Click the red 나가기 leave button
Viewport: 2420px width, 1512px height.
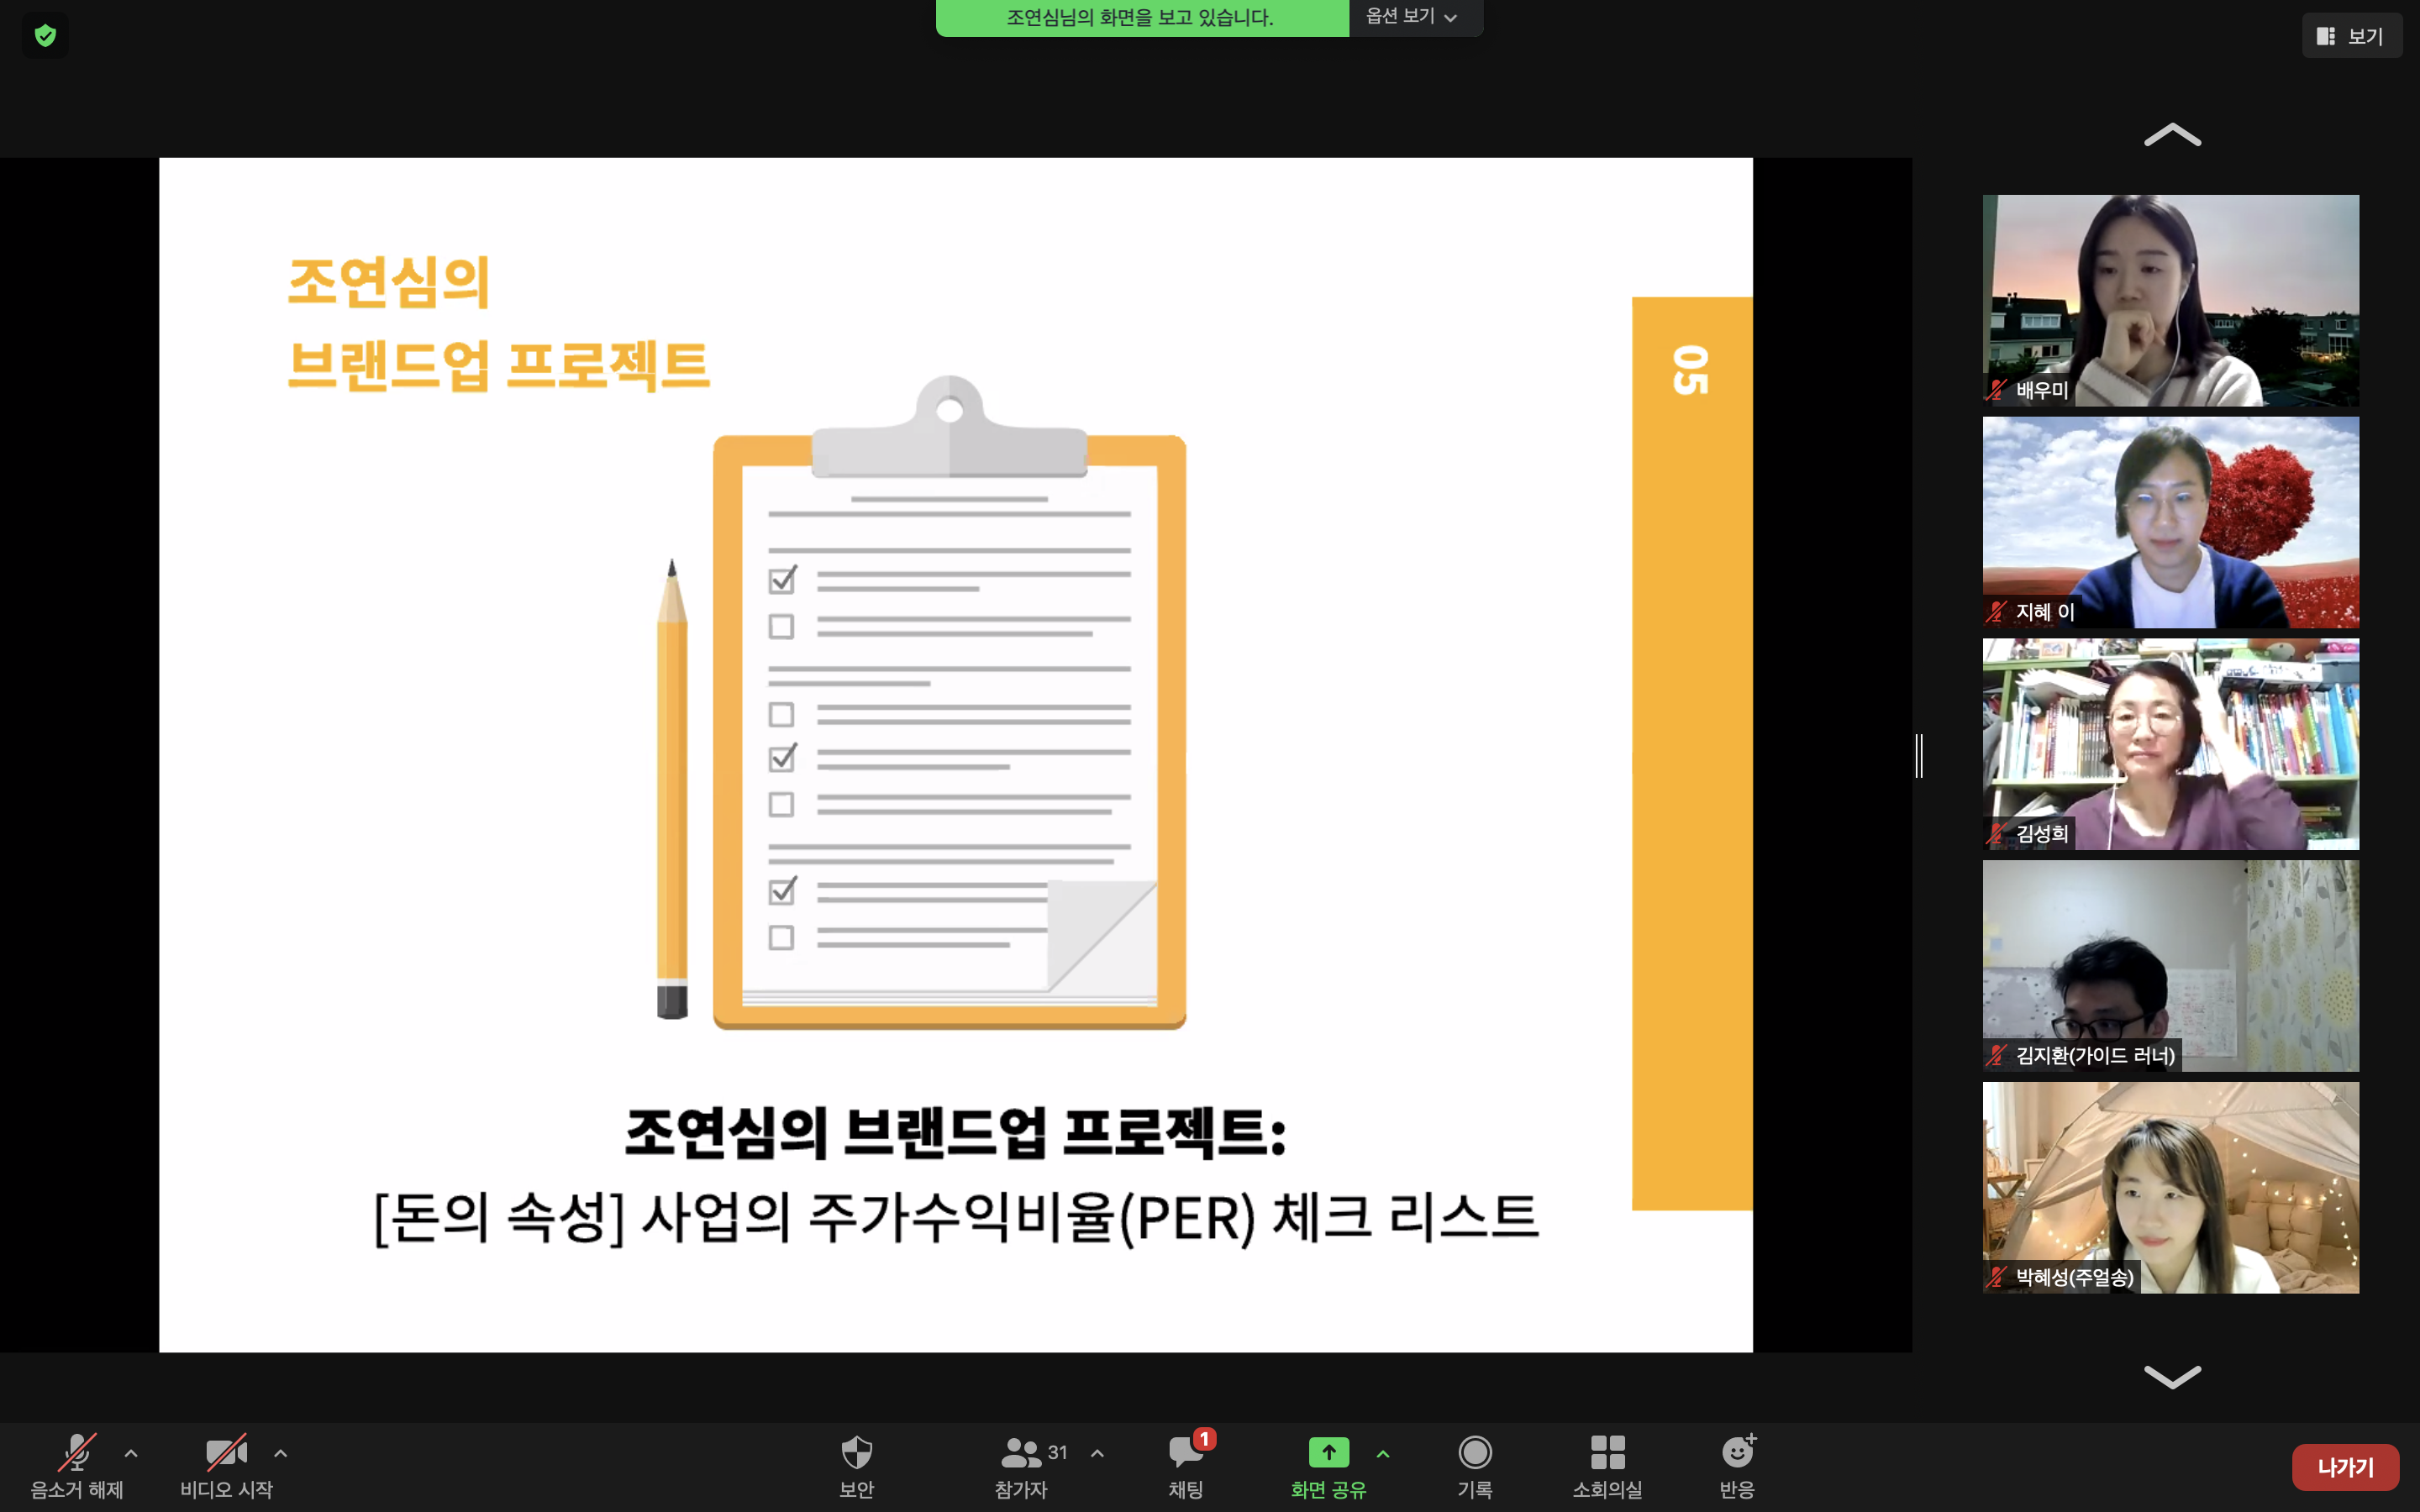pos(2345,1467)
